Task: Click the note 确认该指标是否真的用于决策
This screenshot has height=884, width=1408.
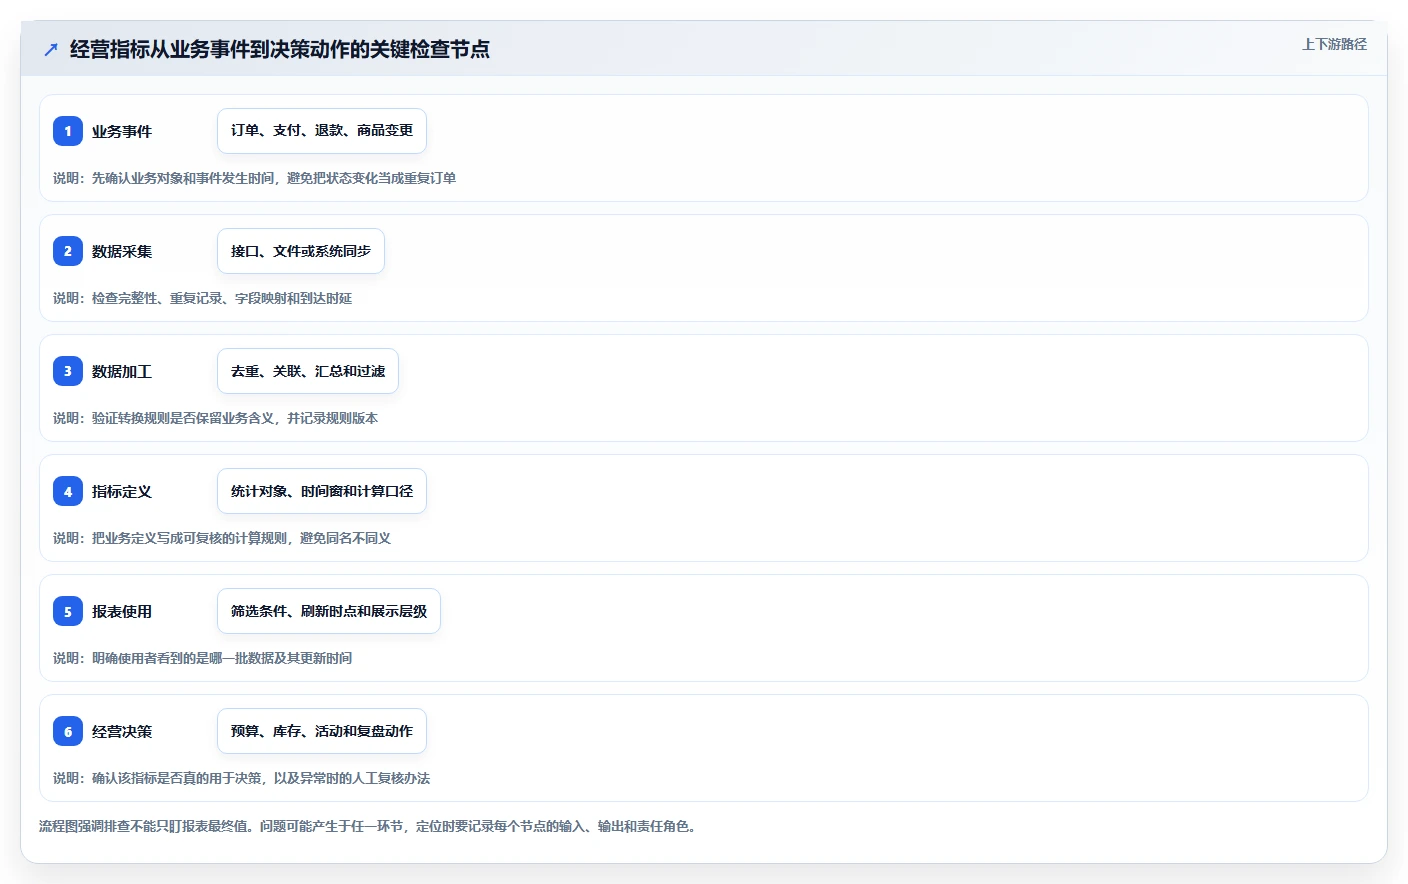Action: tap(177, 778)
